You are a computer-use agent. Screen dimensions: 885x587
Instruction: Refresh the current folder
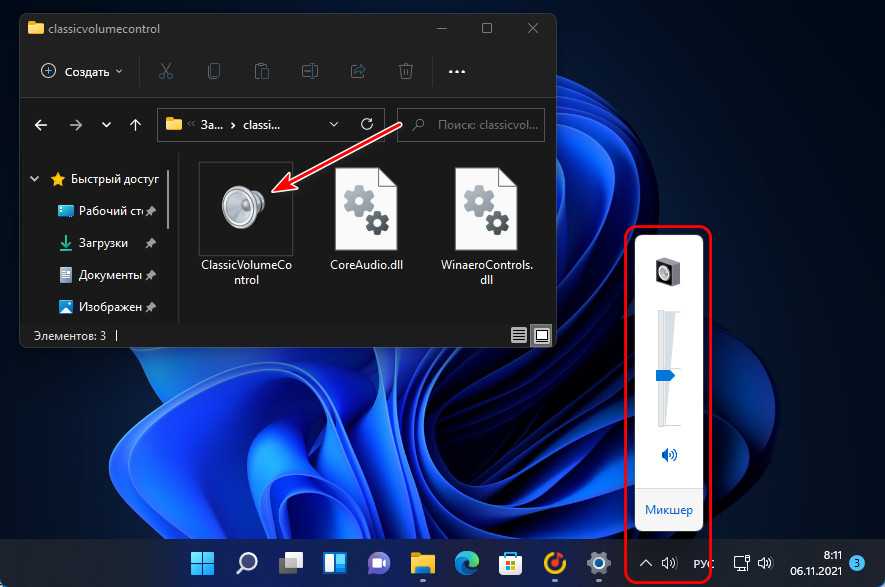click(x=367, y=125)
